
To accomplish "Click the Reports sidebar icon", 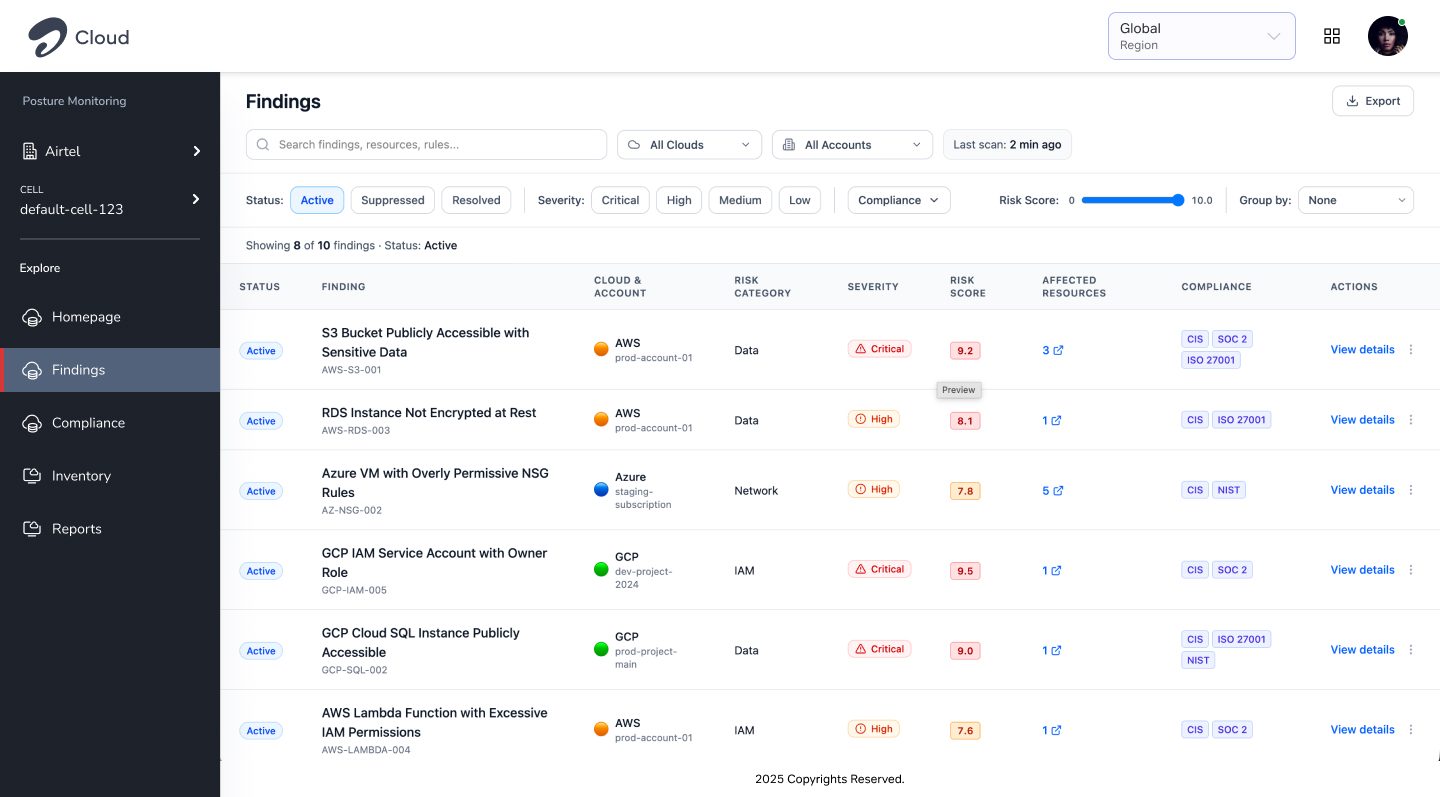I will [x=32, y=529].
